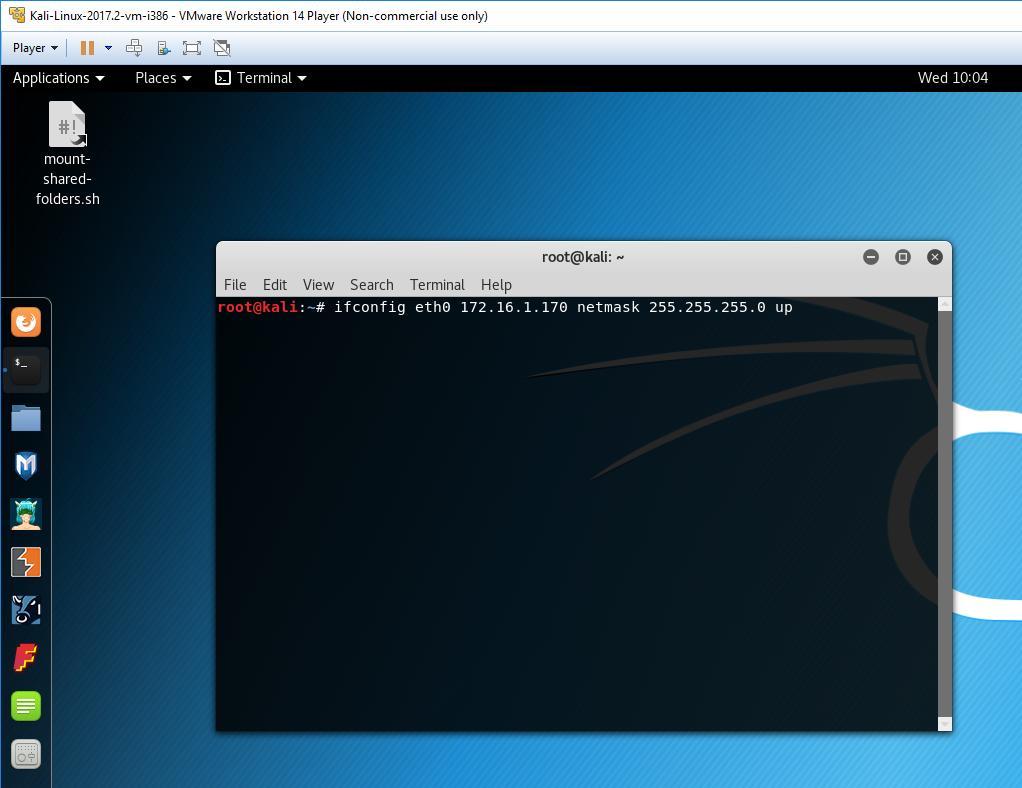Click the Terminal icon in the top panel

[x=223, y=78]
